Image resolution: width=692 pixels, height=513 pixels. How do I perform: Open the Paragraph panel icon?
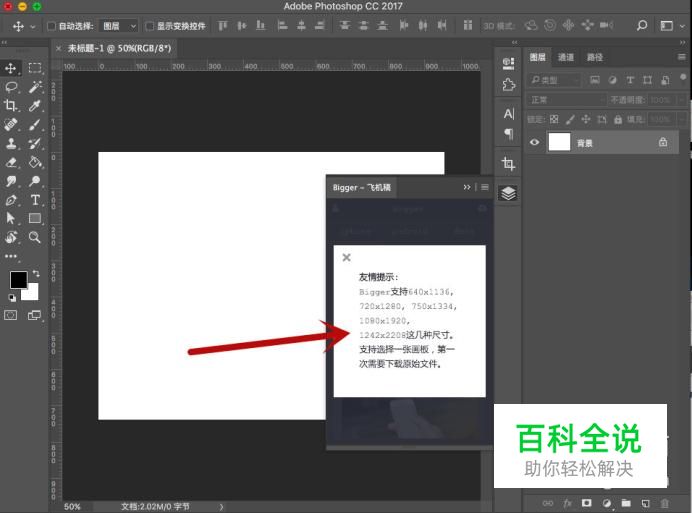click(508, 133)
